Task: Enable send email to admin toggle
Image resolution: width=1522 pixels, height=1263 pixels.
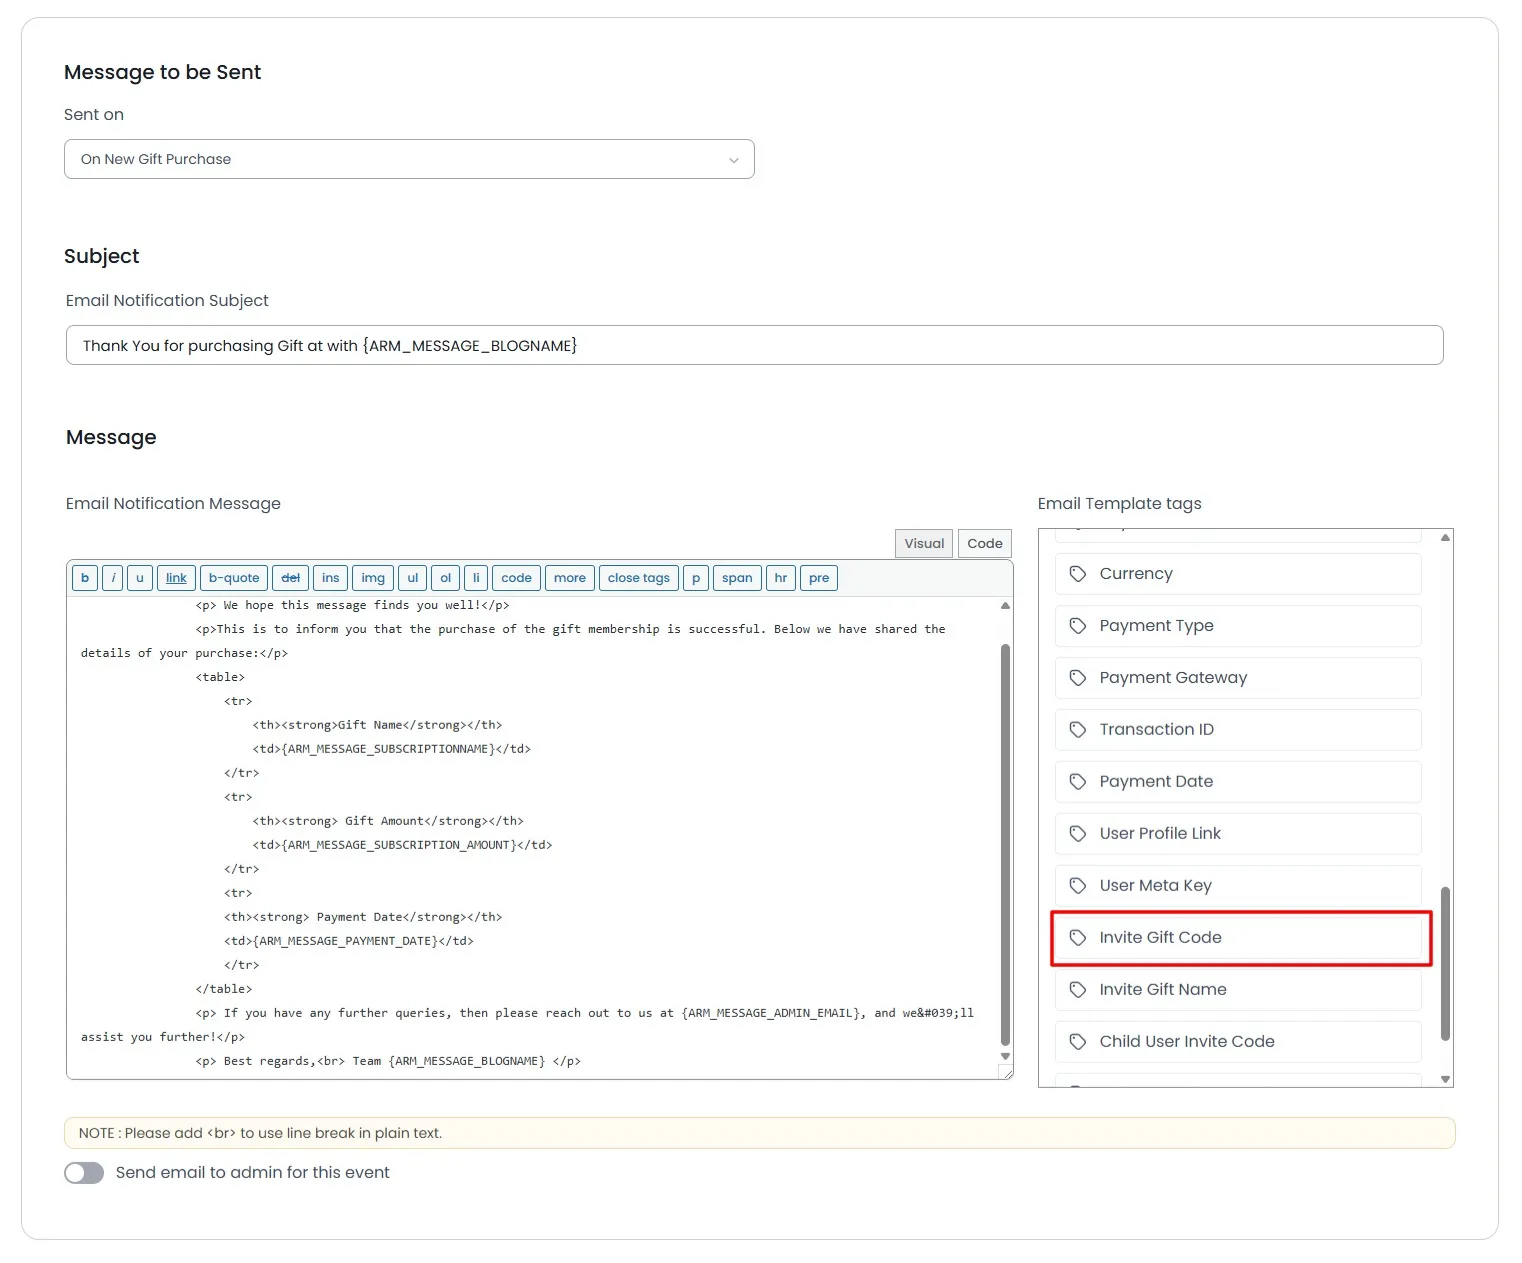Action: click(x=84, y=1173)
